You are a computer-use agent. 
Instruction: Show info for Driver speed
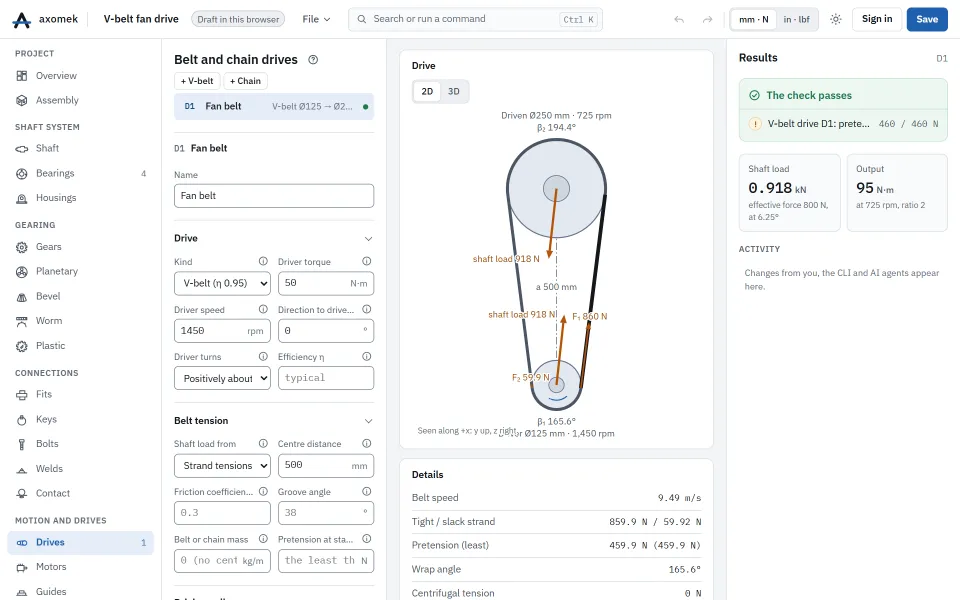point(263,309)
